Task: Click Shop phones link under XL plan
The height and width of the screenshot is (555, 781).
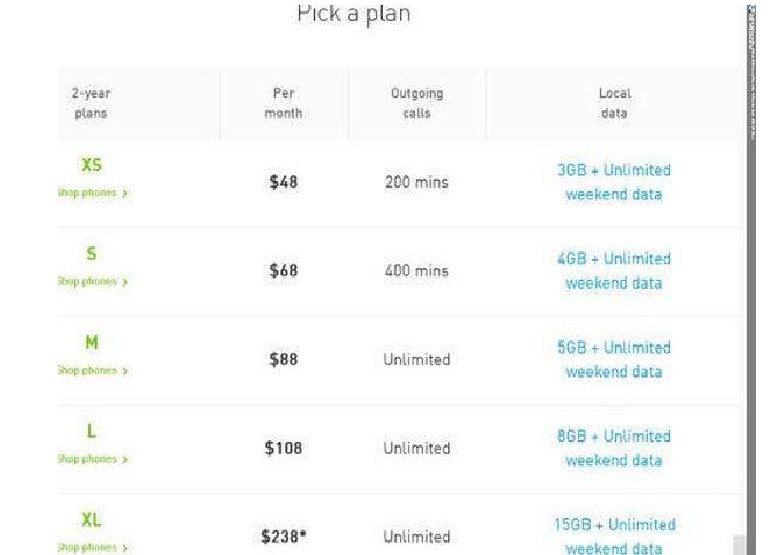Action: click(92, 548)
